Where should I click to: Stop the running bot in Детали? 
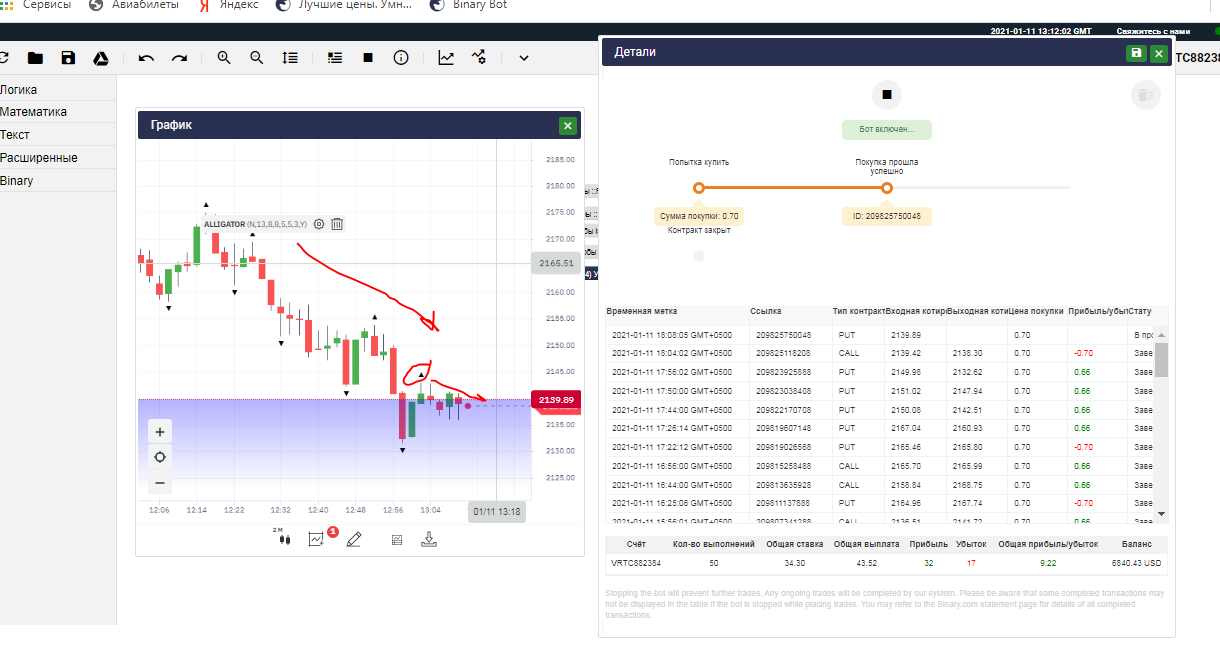coord(886,95)
